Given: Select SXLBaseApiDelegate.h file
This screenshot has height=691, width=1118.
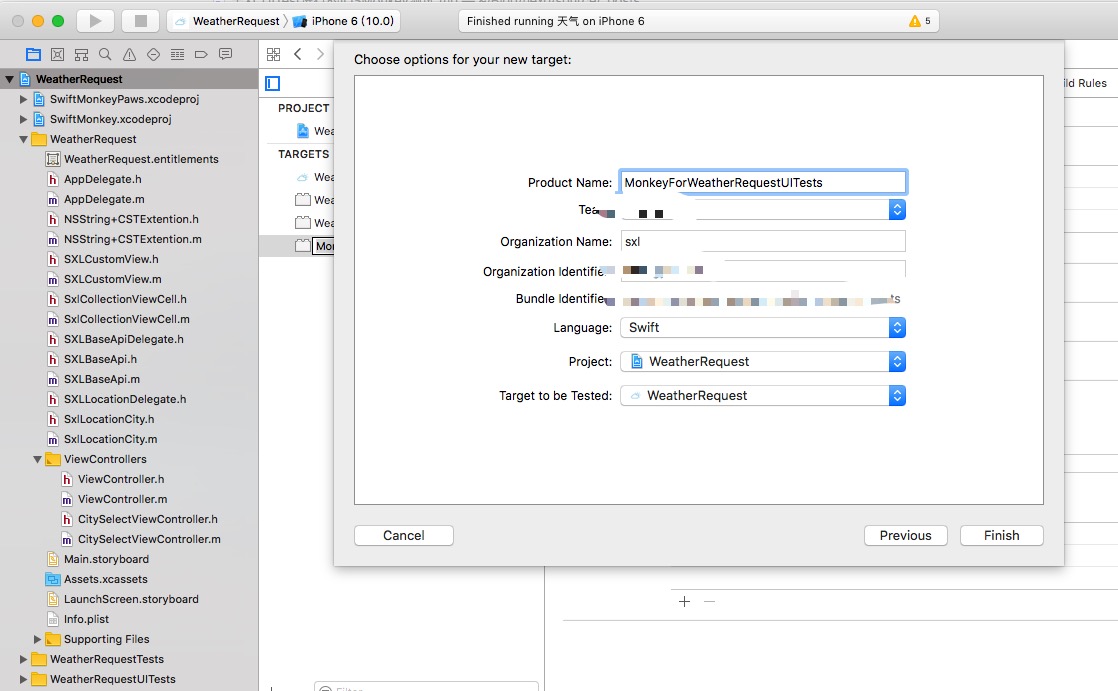Looking at the screenshot, I should point(123,339).
